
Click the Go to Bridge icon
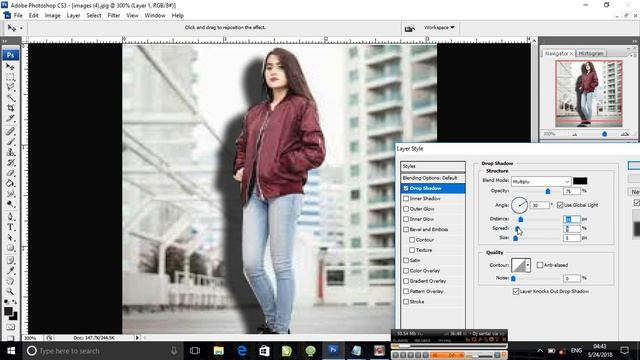409,28
